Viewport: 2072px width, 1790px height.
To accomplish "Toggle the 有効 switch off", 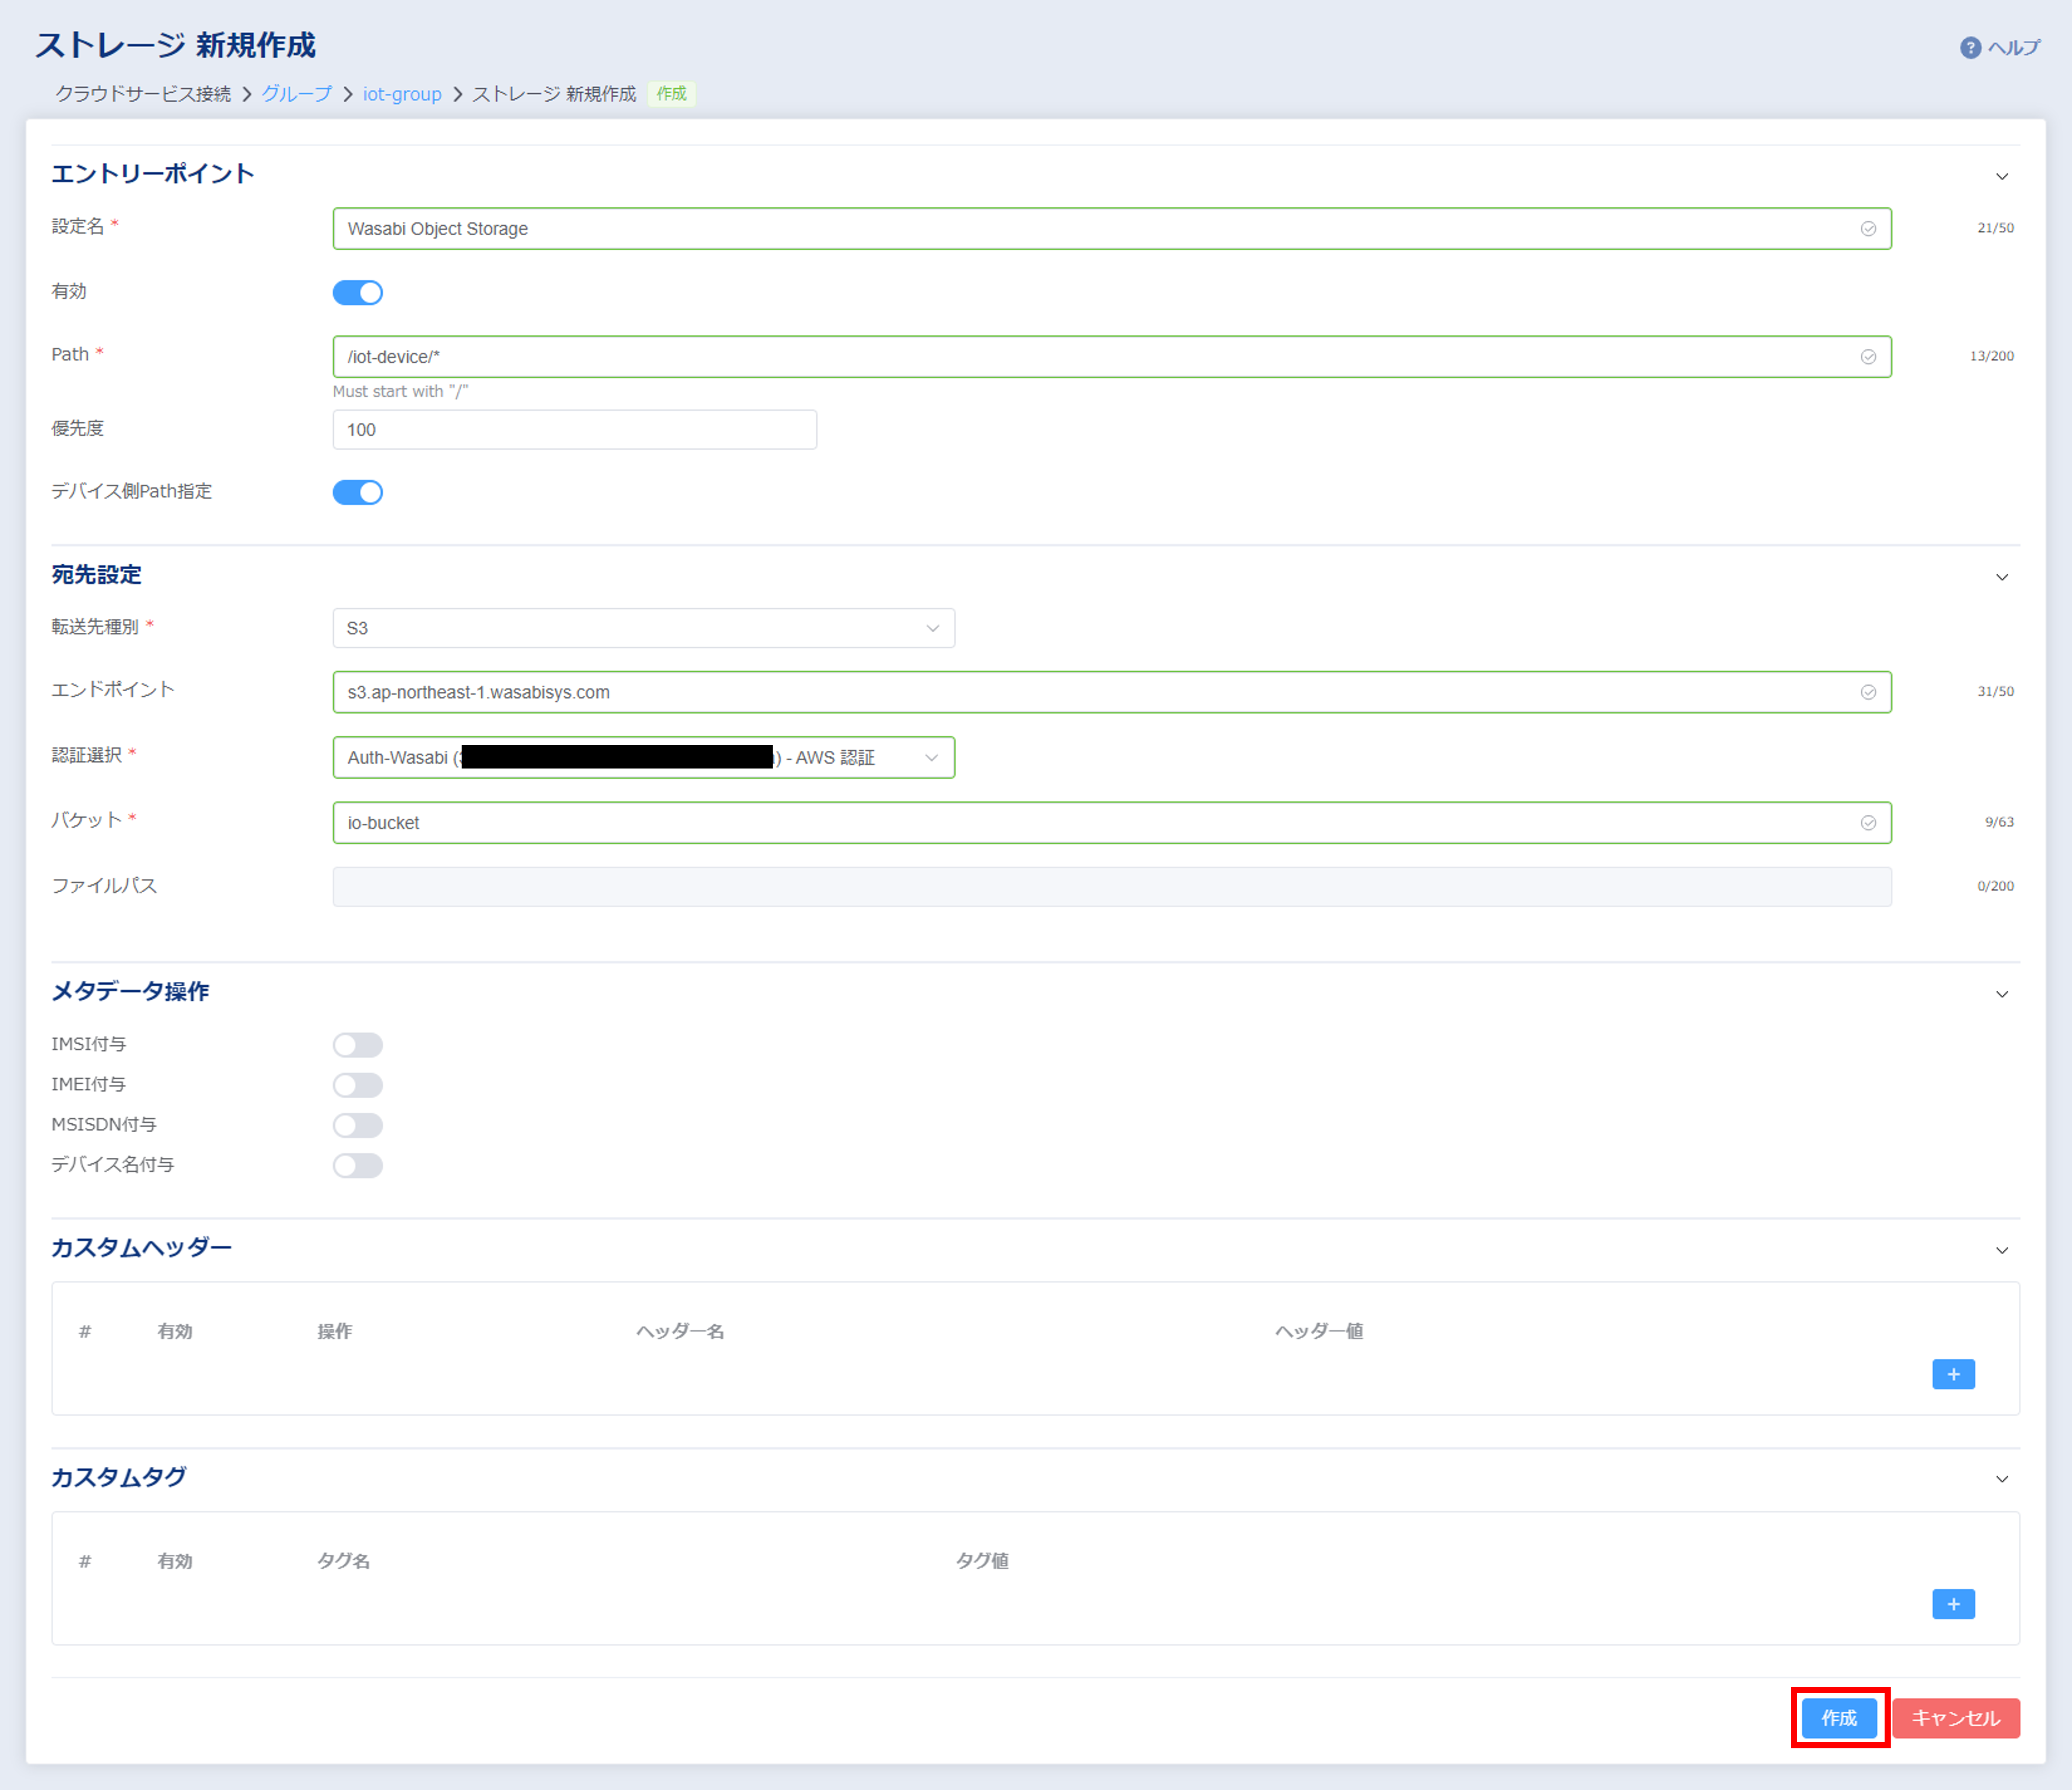I will coord(358,293).
